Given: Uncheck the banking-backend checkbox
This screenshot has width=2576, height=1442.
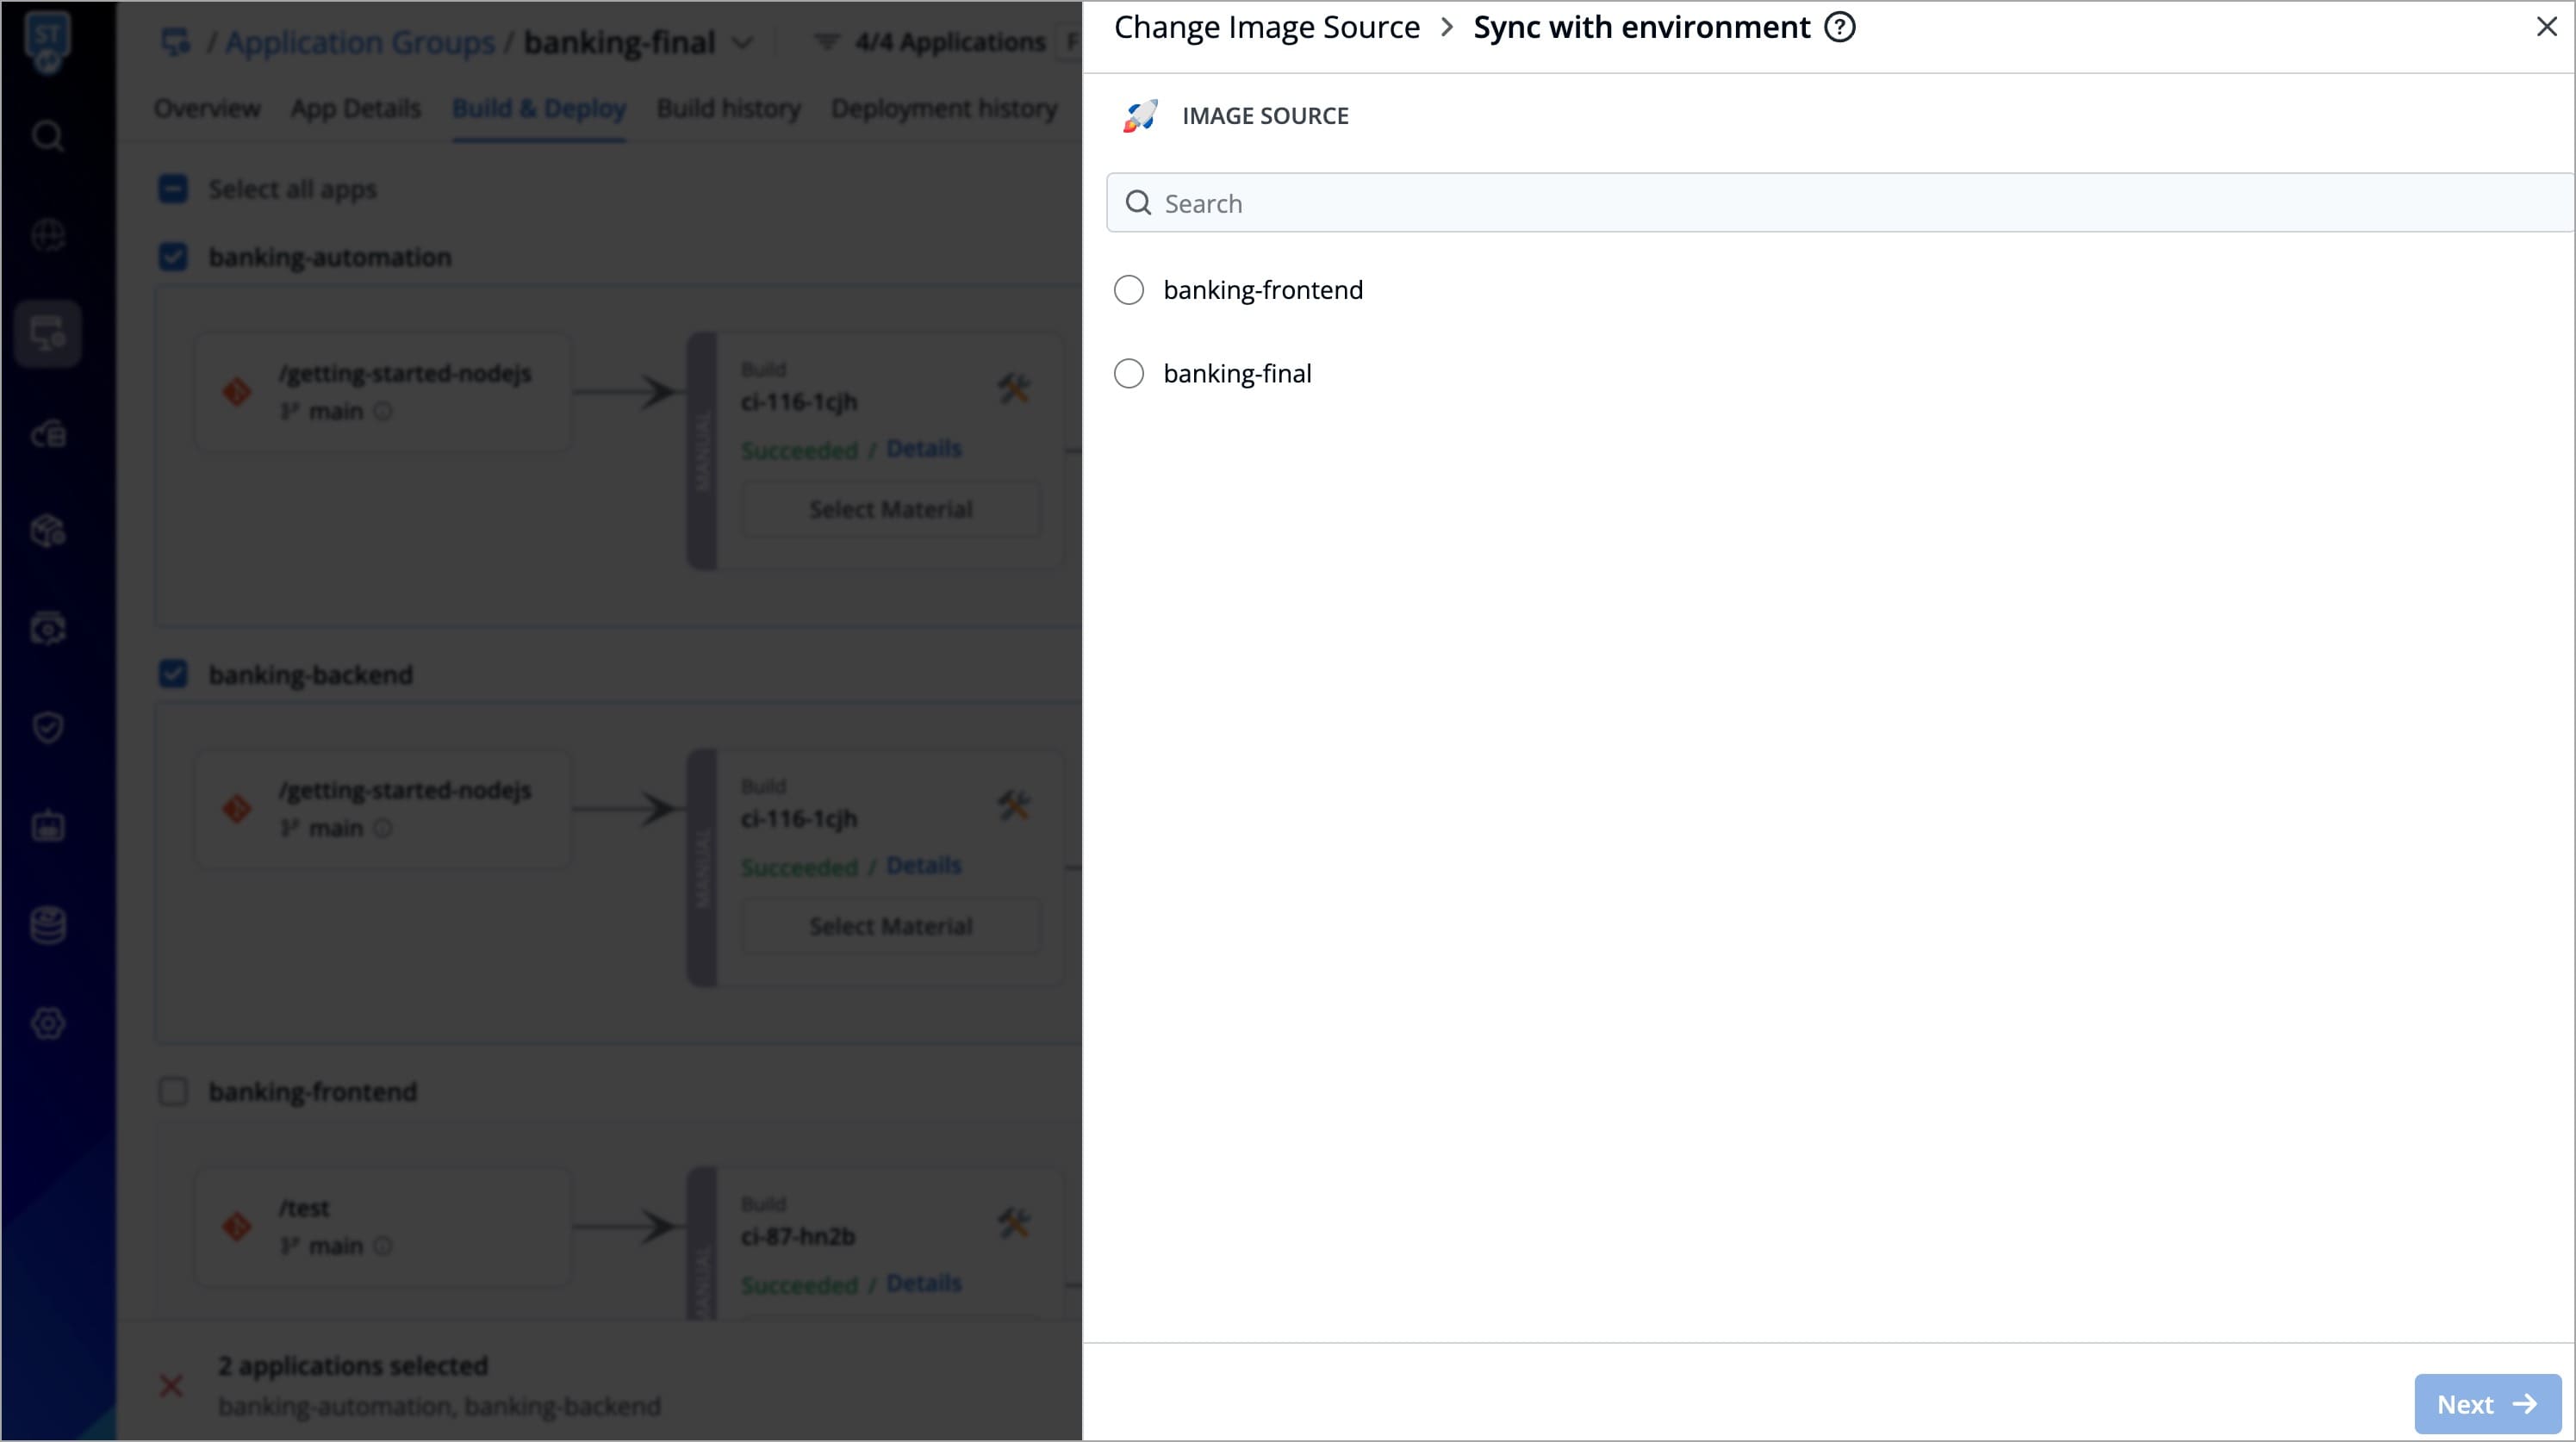Looking at the screenshot, I should point(173,674).
